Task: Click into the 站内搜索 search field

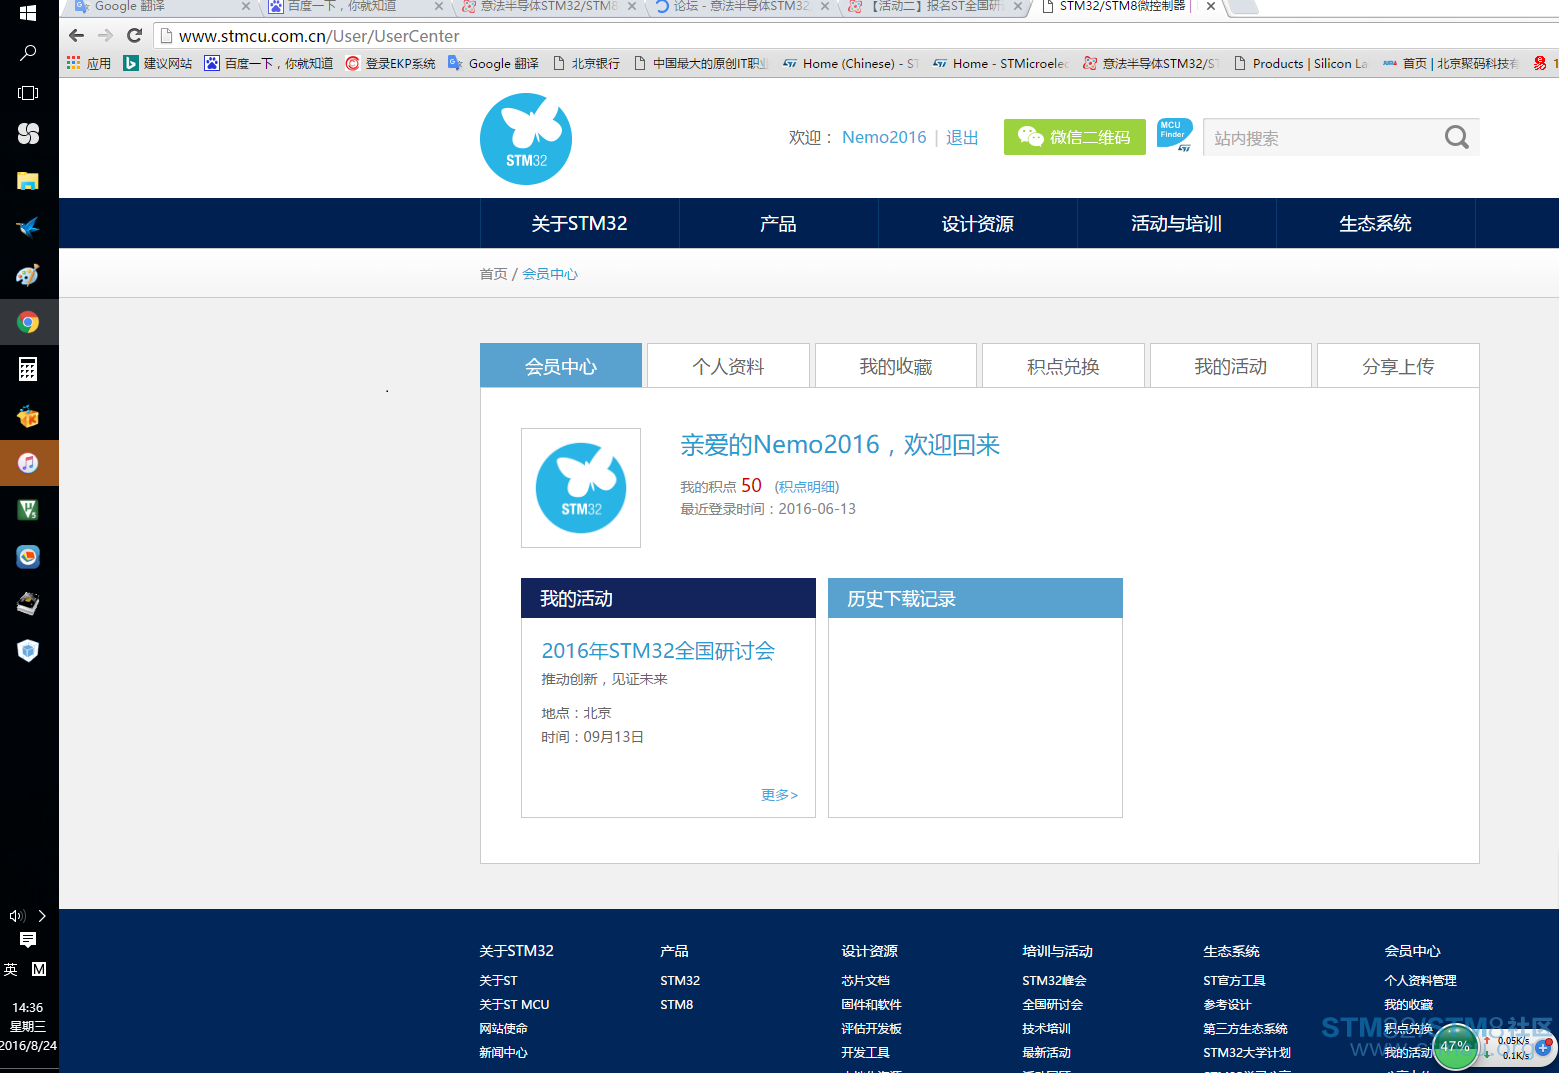Action: [x=1322, y=138]
